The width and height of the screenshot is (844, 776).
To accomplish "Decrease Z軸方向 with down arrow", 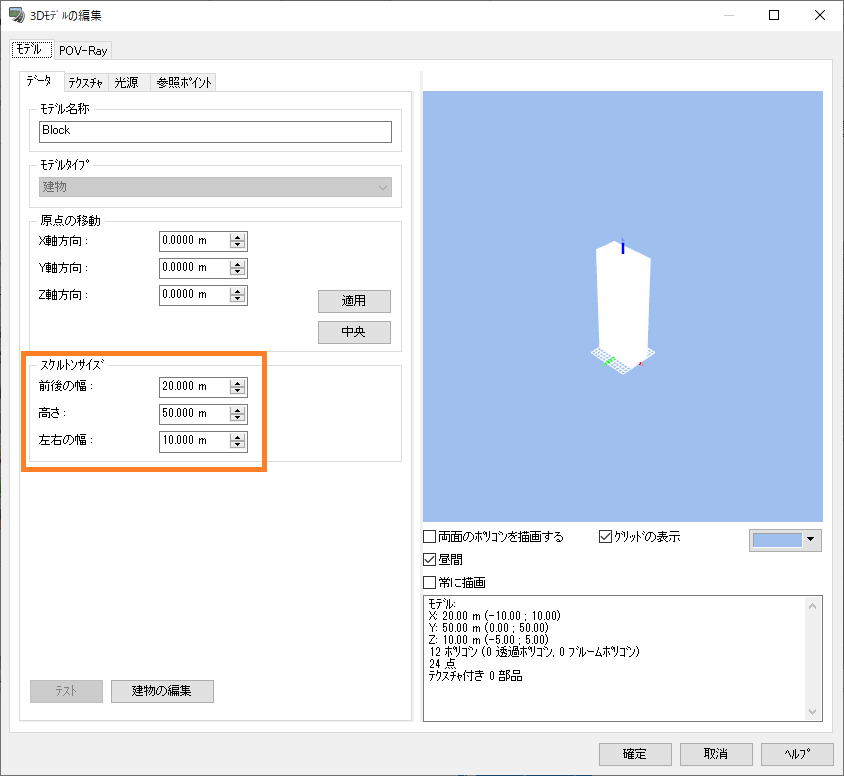I will pyautogui.click(x=237, y=299).
